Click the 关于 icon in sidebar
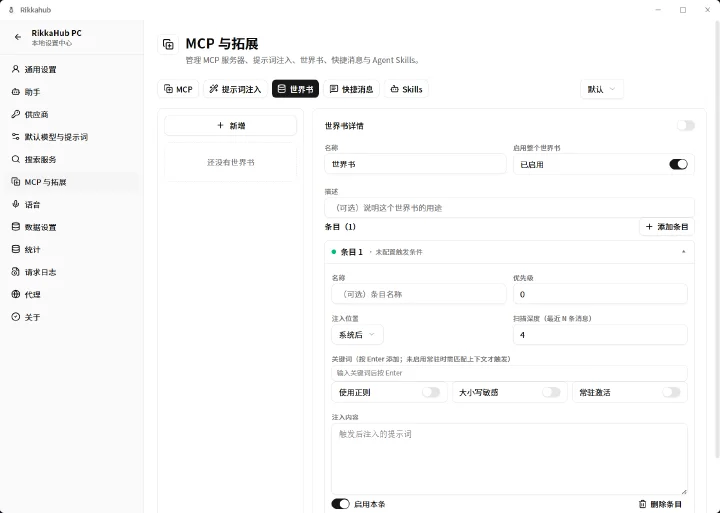Image resolution: width=720 pixels, height=513 pixels. pyautogui.click(x=16, y=317)
